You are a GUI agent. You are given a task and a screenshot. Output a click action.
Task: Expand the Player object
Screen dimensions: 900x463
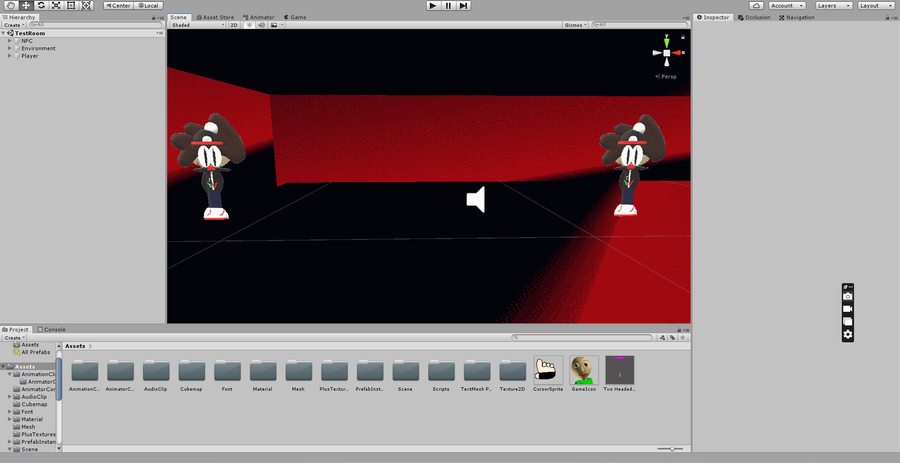pyautogui.click(x=10, y=56)
